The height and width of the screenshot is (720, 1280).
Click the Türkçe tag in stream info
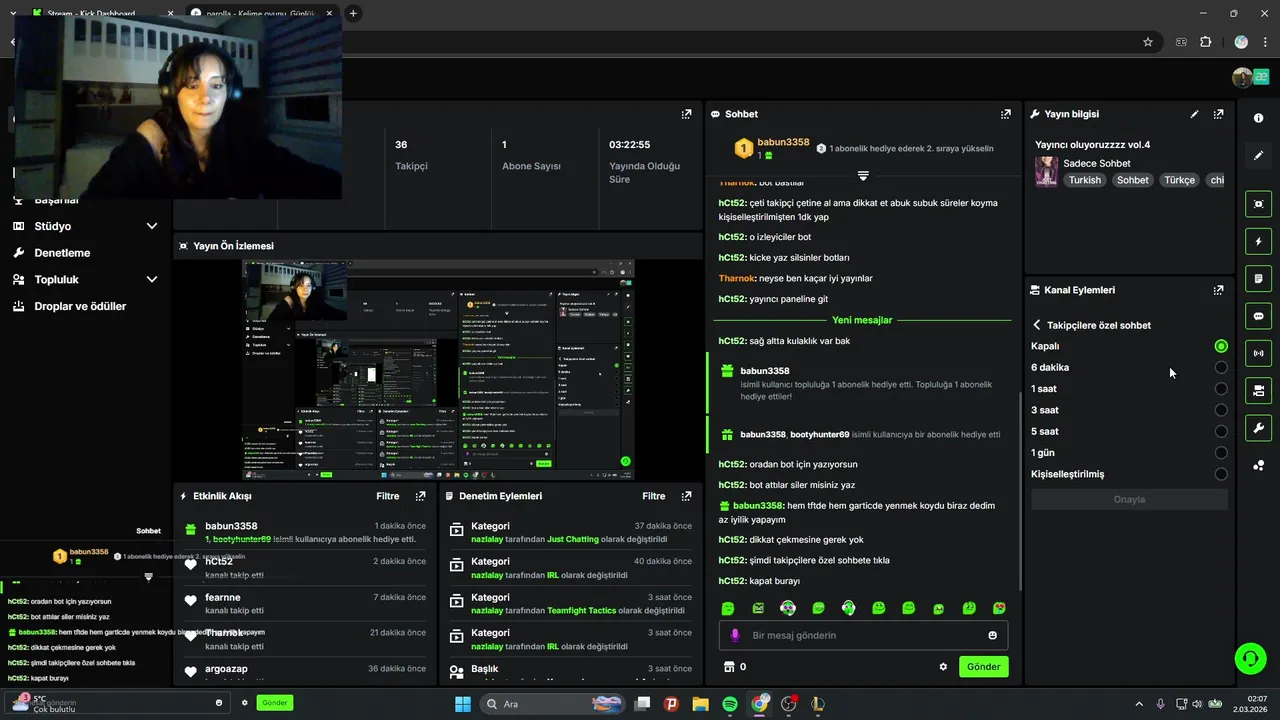coord(1179,180)
